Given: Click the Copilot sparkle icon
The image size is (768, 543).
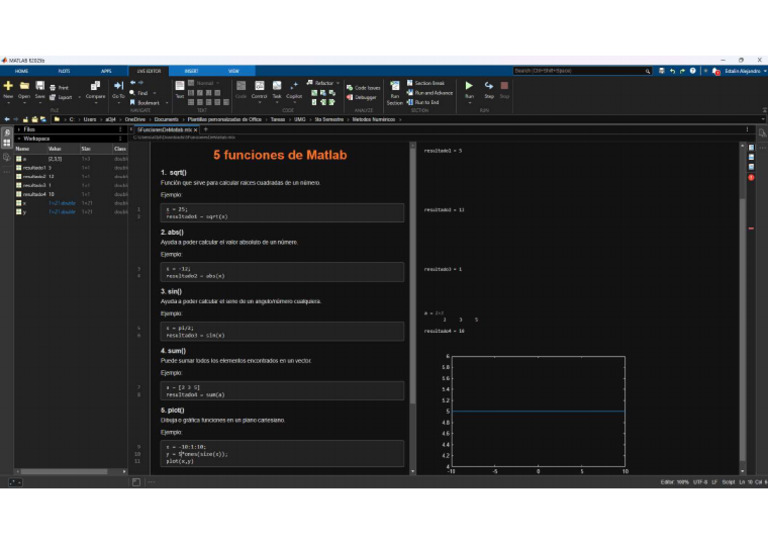Looking at the screenshot, I should 294,86.
